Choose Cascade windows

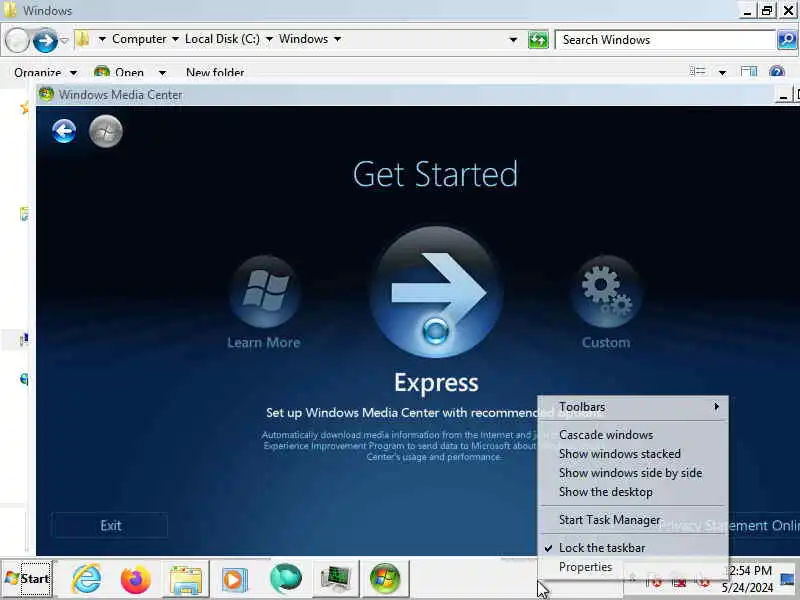(633, 435)
